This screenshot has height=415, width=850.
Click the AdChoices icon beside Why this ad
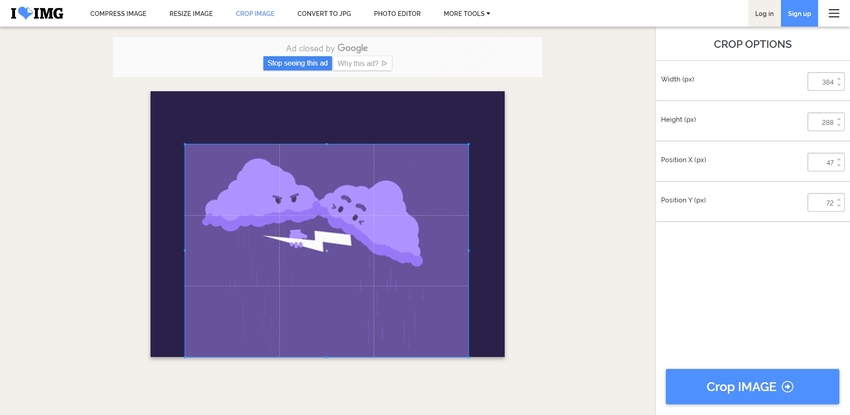pos(384,63)
